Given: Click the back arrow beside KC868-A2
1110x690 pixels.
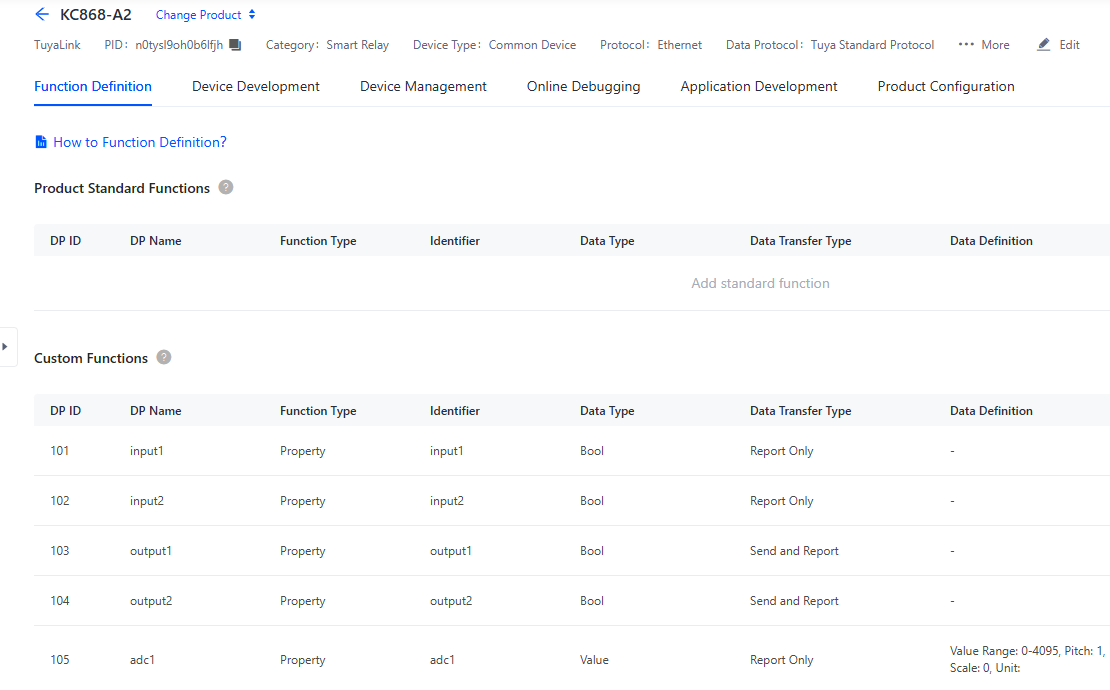Looking at the screenshot, I should click(42, 15).
